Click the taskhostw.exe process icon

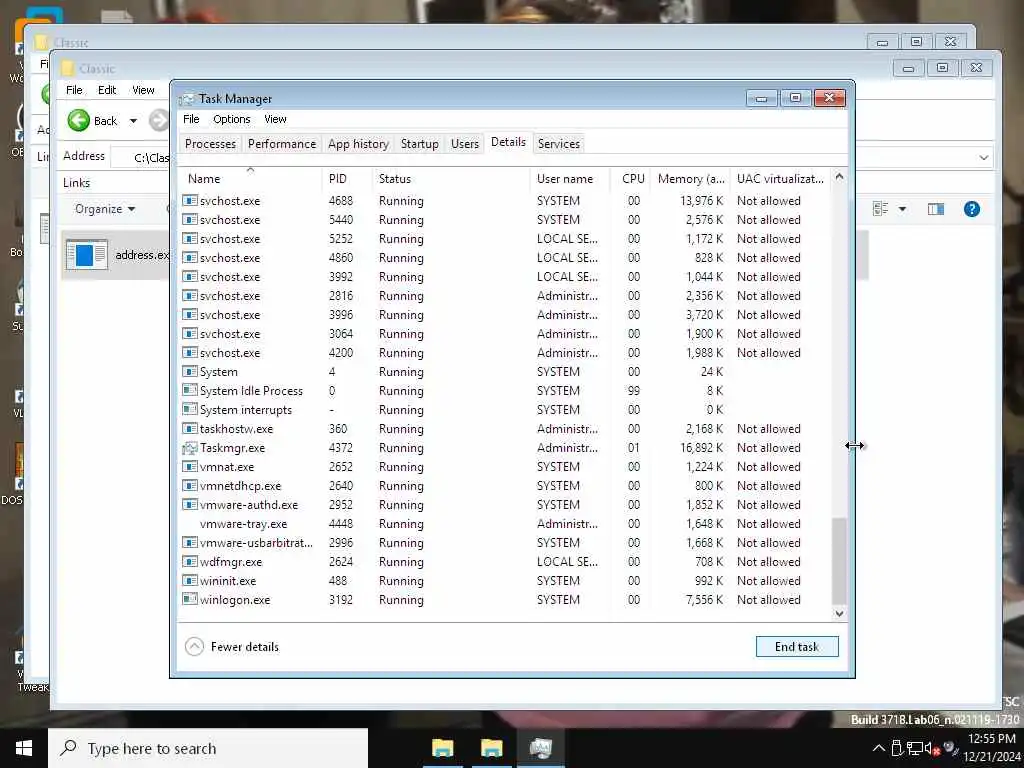[189, 428]
